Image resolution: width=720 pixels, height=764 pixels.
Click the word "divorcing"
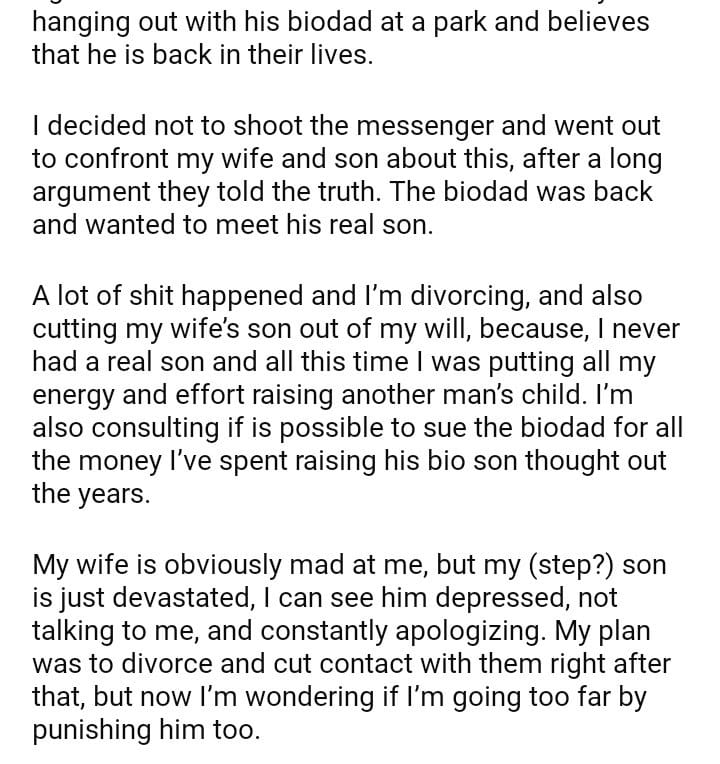[469, 297]
